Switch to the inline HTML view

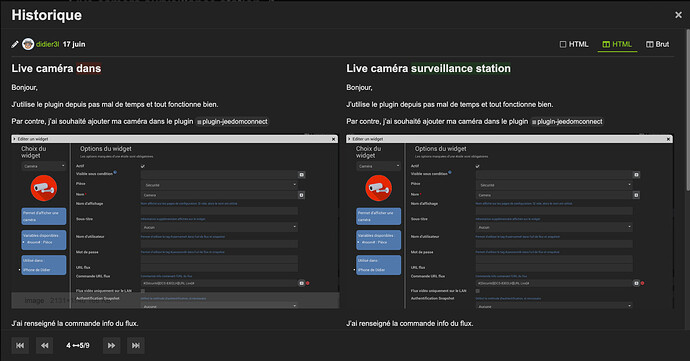(x=574, y=44)
